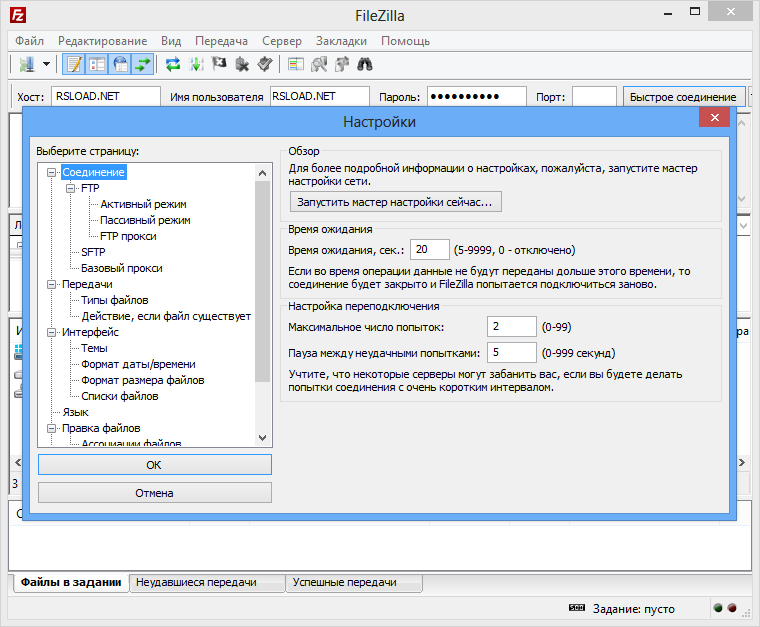Toggle message log display icon
760x627 pixels.
(x=74, y=64)
